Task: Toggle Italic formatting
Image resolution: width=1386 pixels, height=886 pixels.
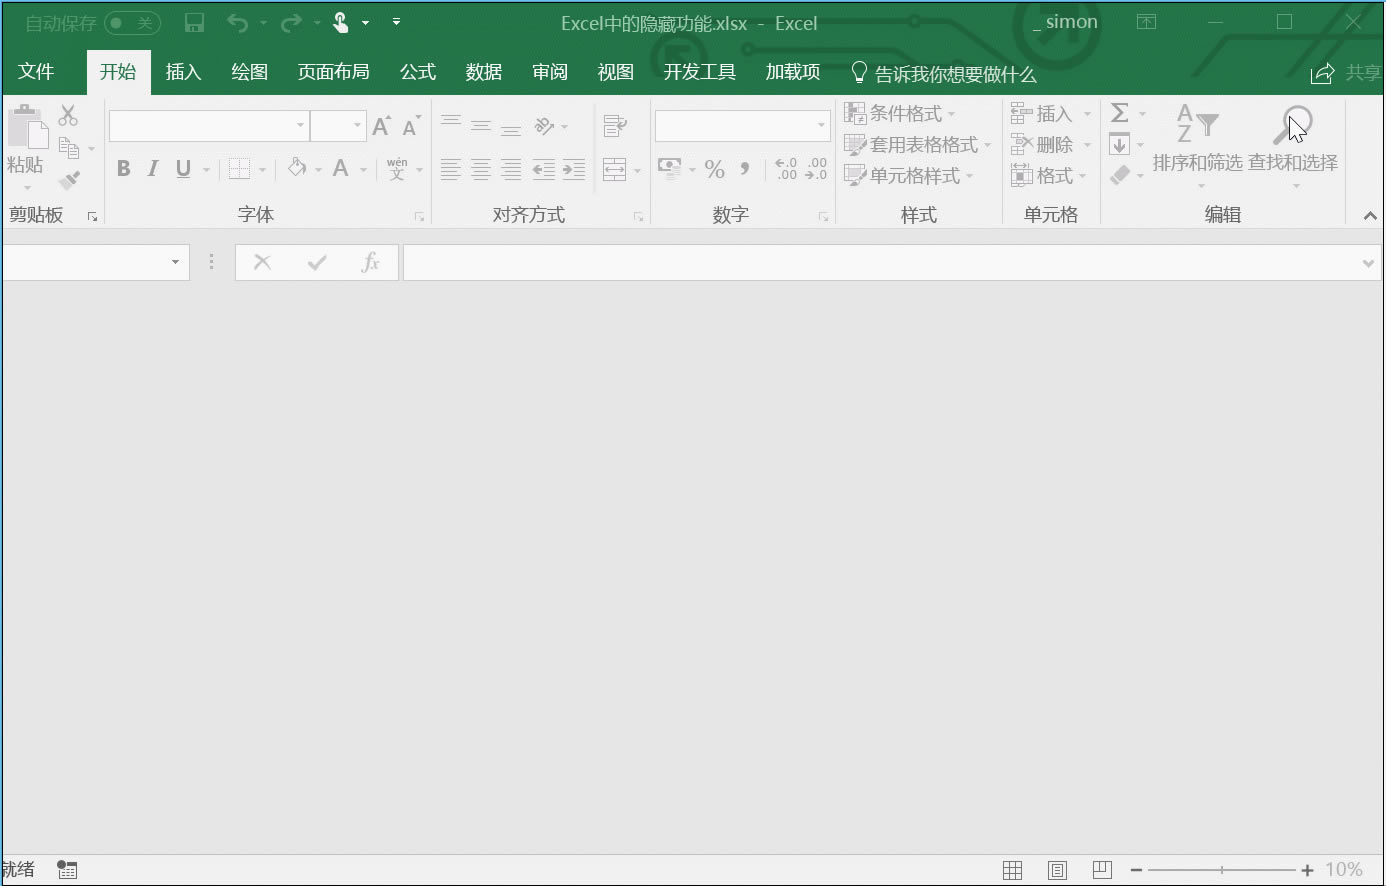Action: [x=152, y=168]
